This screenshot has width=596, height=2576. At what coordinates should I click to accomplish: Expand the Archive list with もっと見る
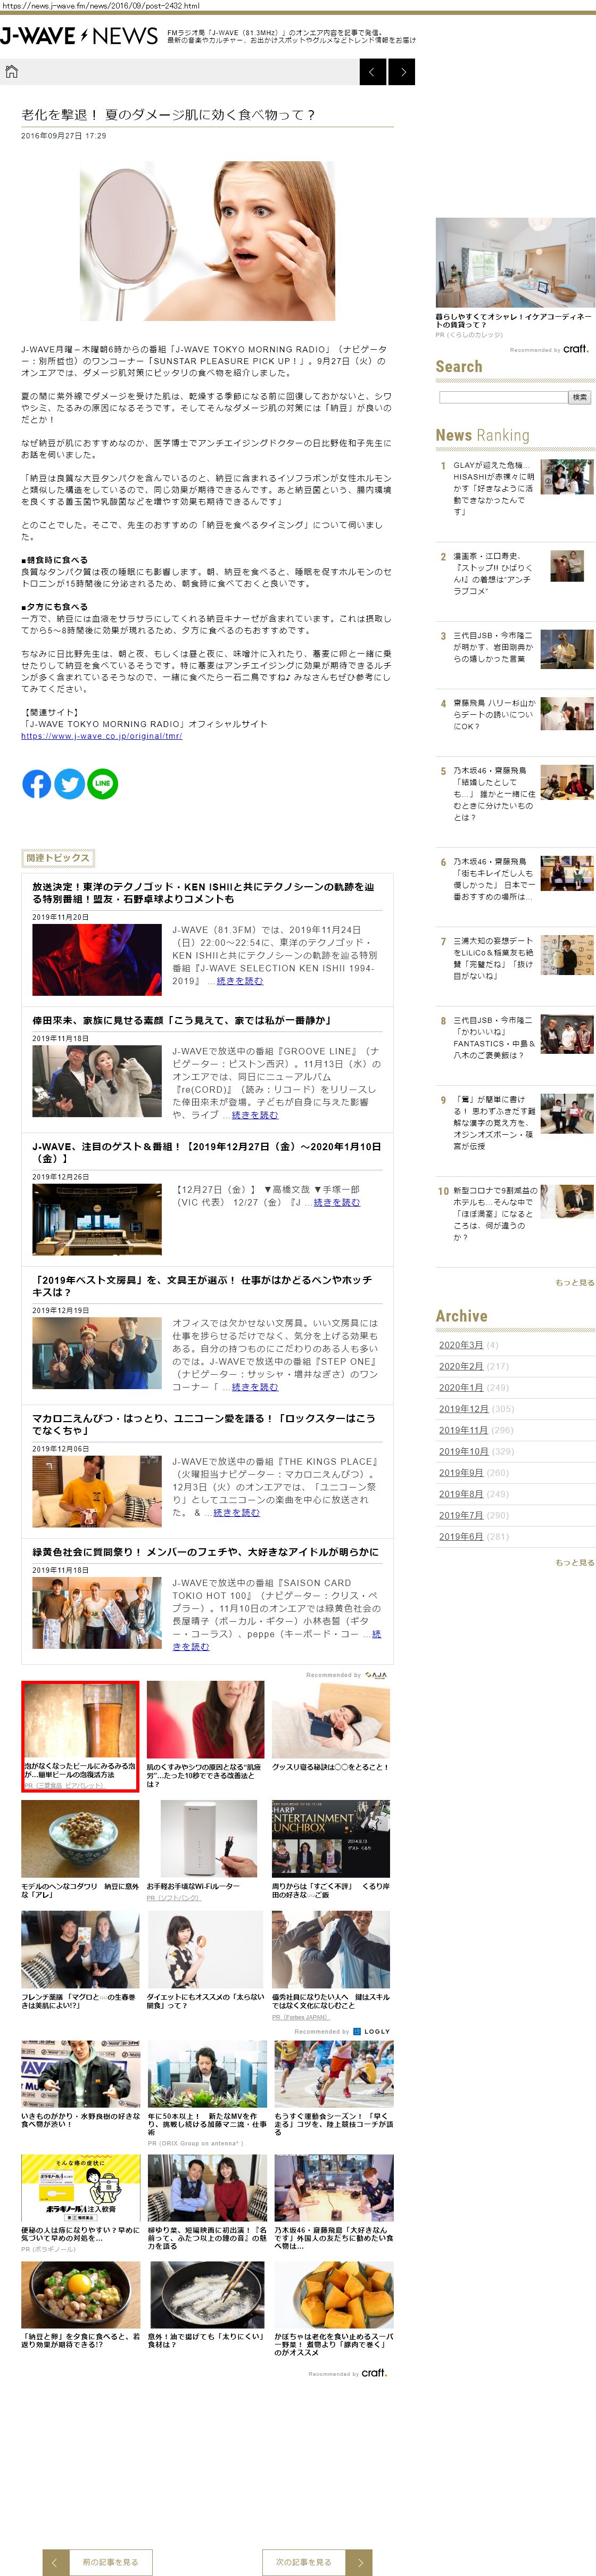[x=574, y=1562]
